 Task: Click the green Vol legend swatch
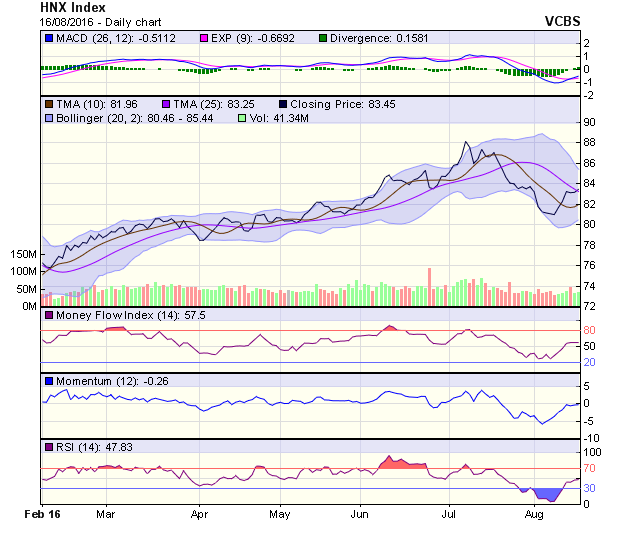click(x=241, y=118)
